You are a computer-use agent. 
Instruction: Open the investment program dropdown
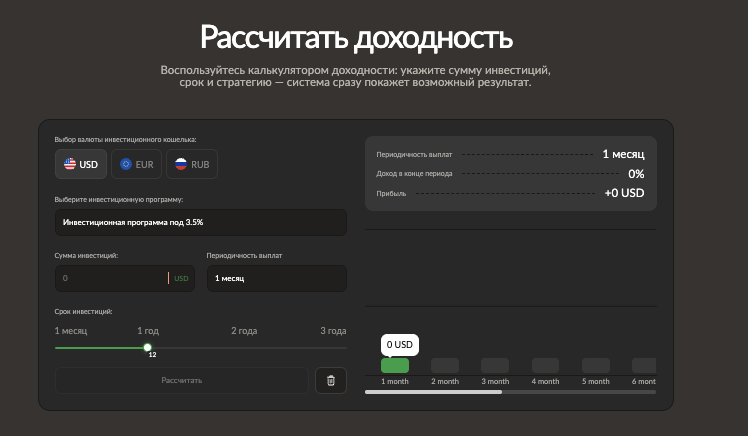click(201, 222)
